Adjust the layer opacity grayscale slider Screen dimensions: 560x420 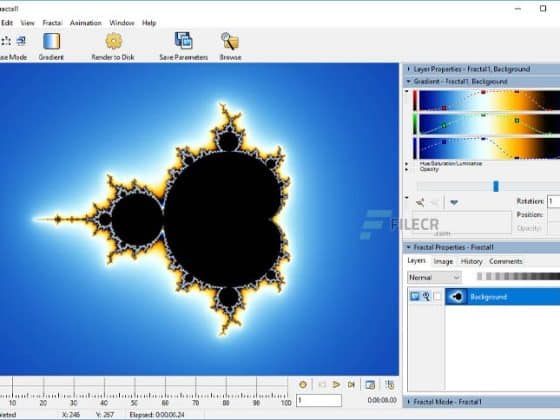[518, 276]
